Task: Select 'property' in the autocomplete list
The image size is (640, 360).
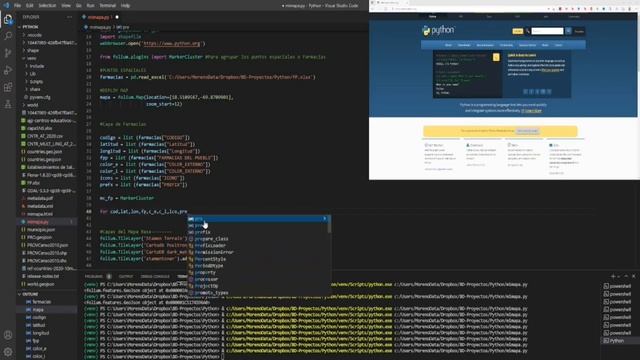Action: point(259,272)
